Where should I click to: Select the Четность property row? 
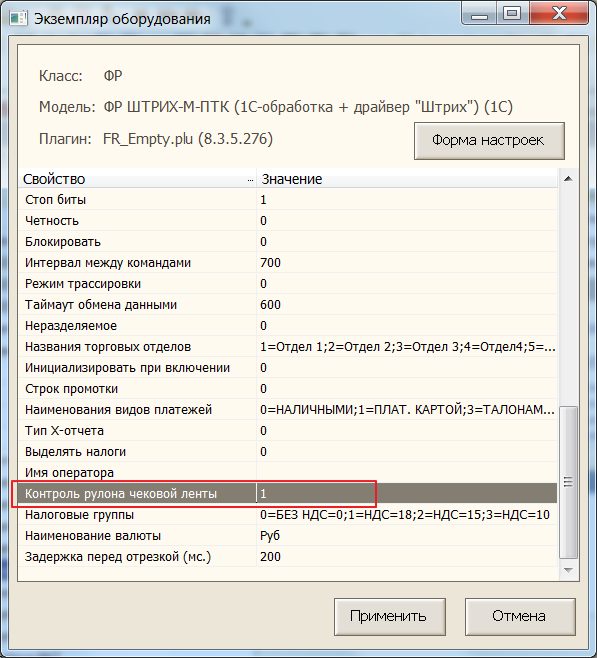(x=288, y=220)
